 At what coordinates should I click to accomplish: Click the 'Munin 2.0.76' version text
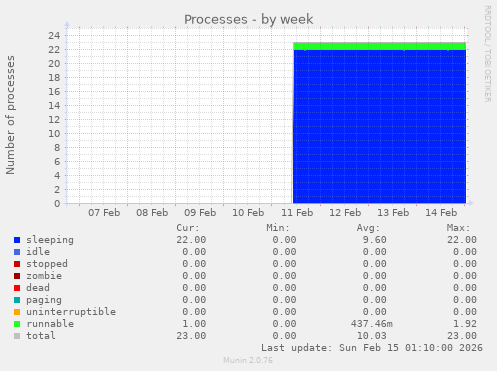pyautogui.click(x=248, y=360)
